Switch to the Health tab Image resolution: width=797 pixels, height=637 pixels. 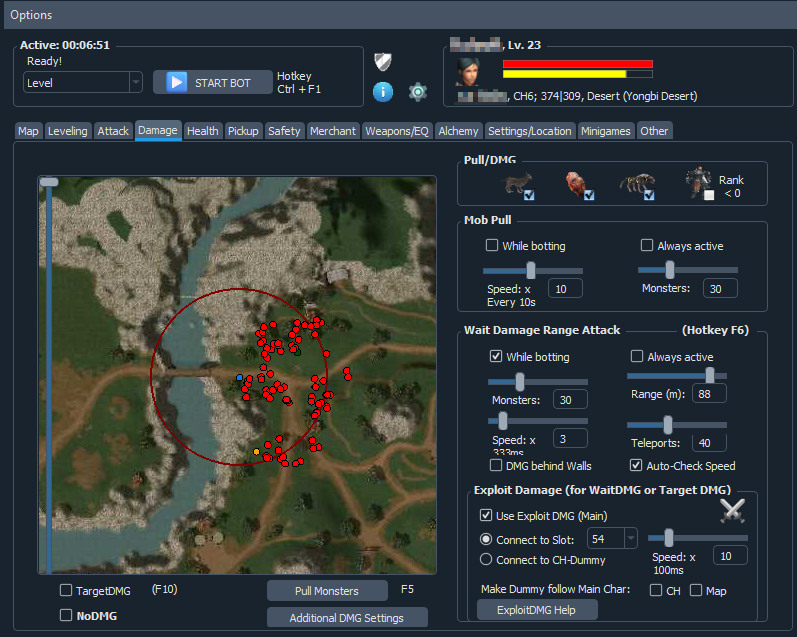click(x=202, y=131)
